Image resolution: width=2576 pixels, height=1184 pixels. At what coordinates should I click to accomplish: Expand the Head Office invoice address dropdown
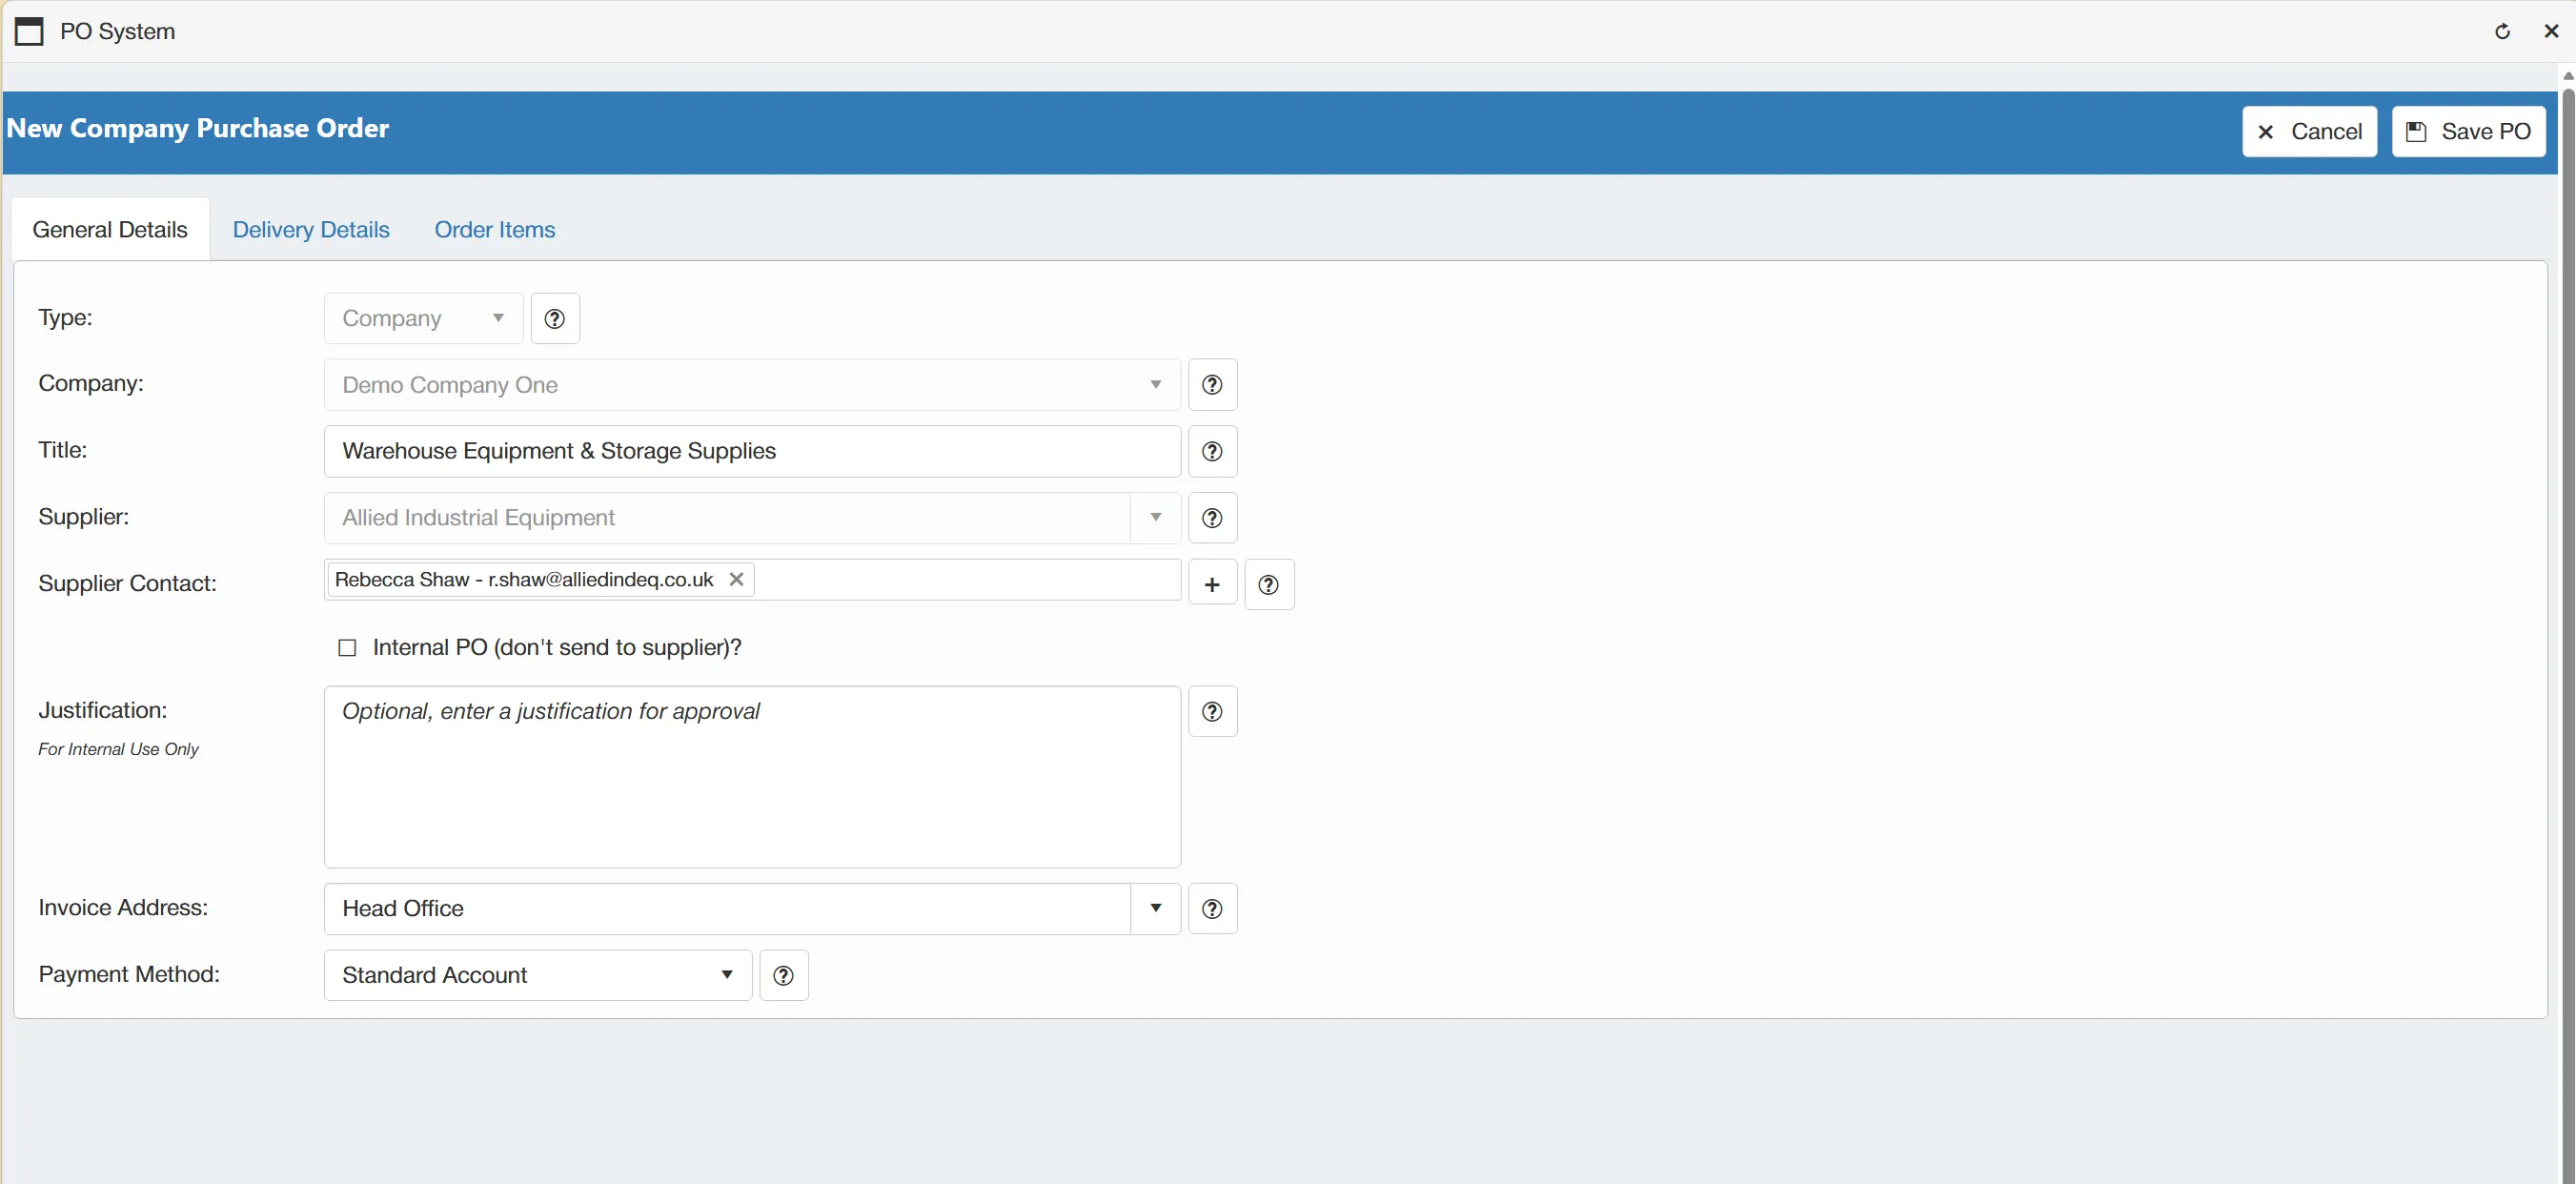click(x=752, y=908)
